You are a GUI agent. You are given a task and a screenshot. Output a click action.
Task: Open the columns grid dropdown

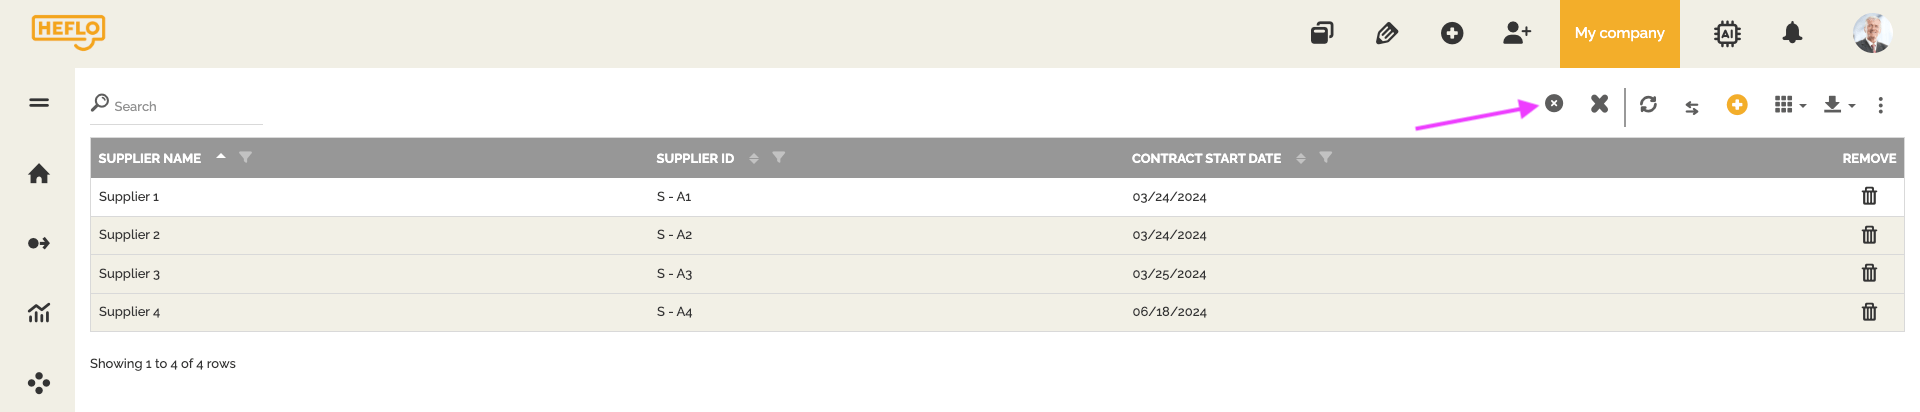pos(1789,105)
